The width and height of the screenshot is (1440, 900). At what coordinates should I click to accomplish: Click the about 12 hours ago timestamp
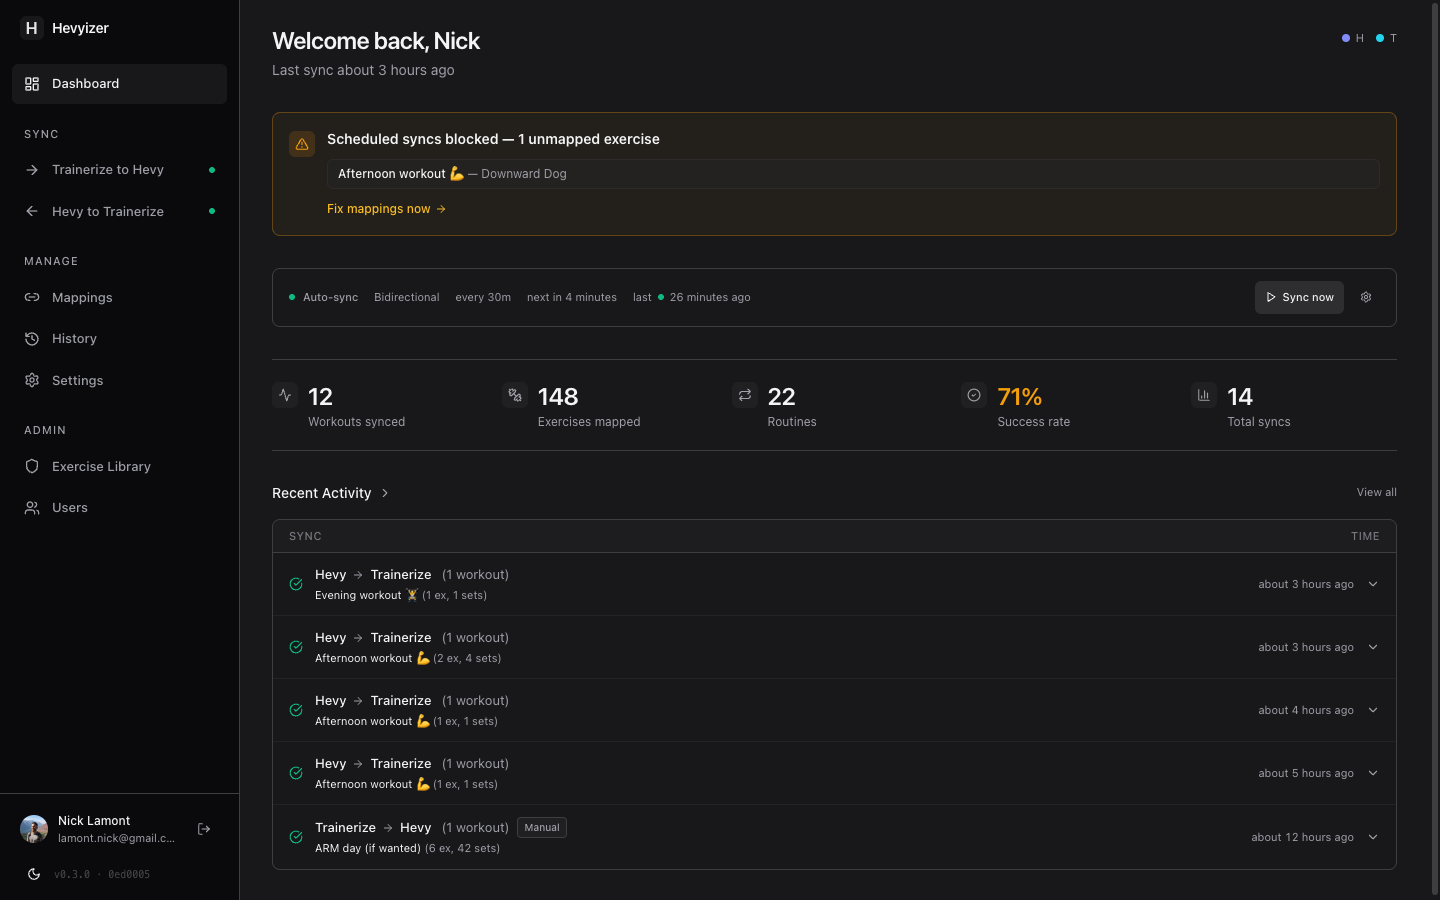(1302, 837)
